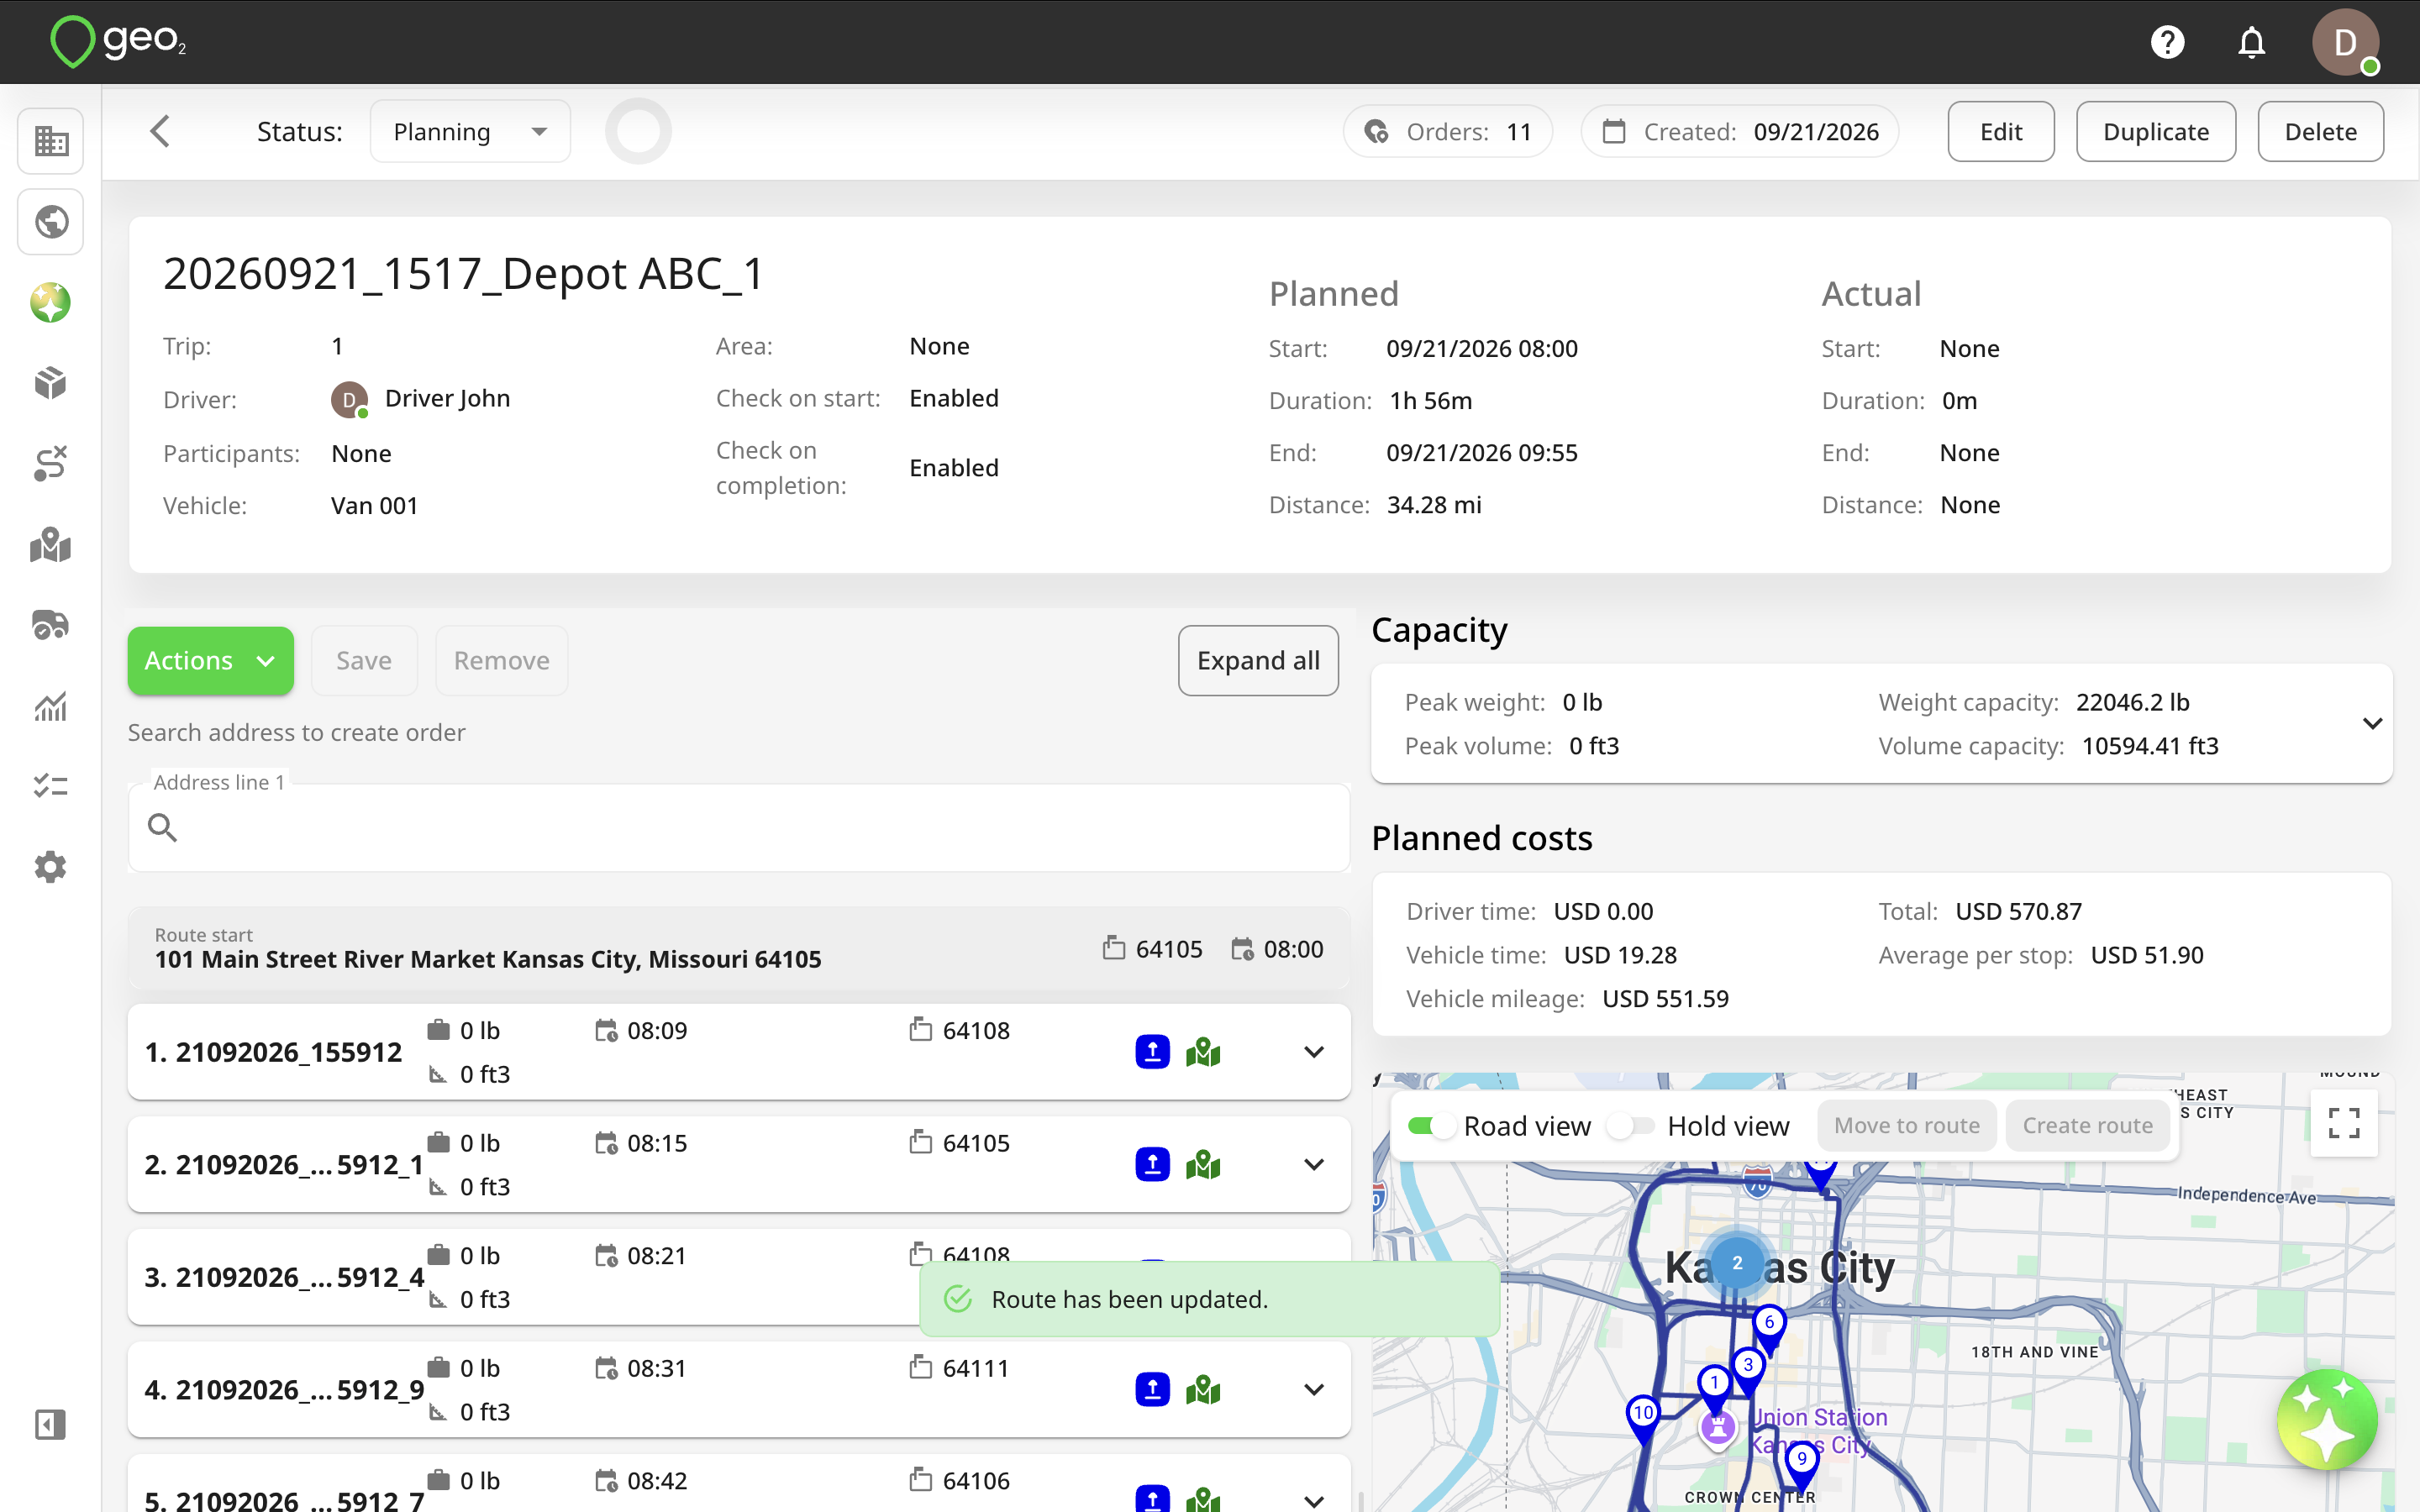Collapse the sidebar panel icon
Screen dimensions: 2420x1512
[x=51, y=1424]
